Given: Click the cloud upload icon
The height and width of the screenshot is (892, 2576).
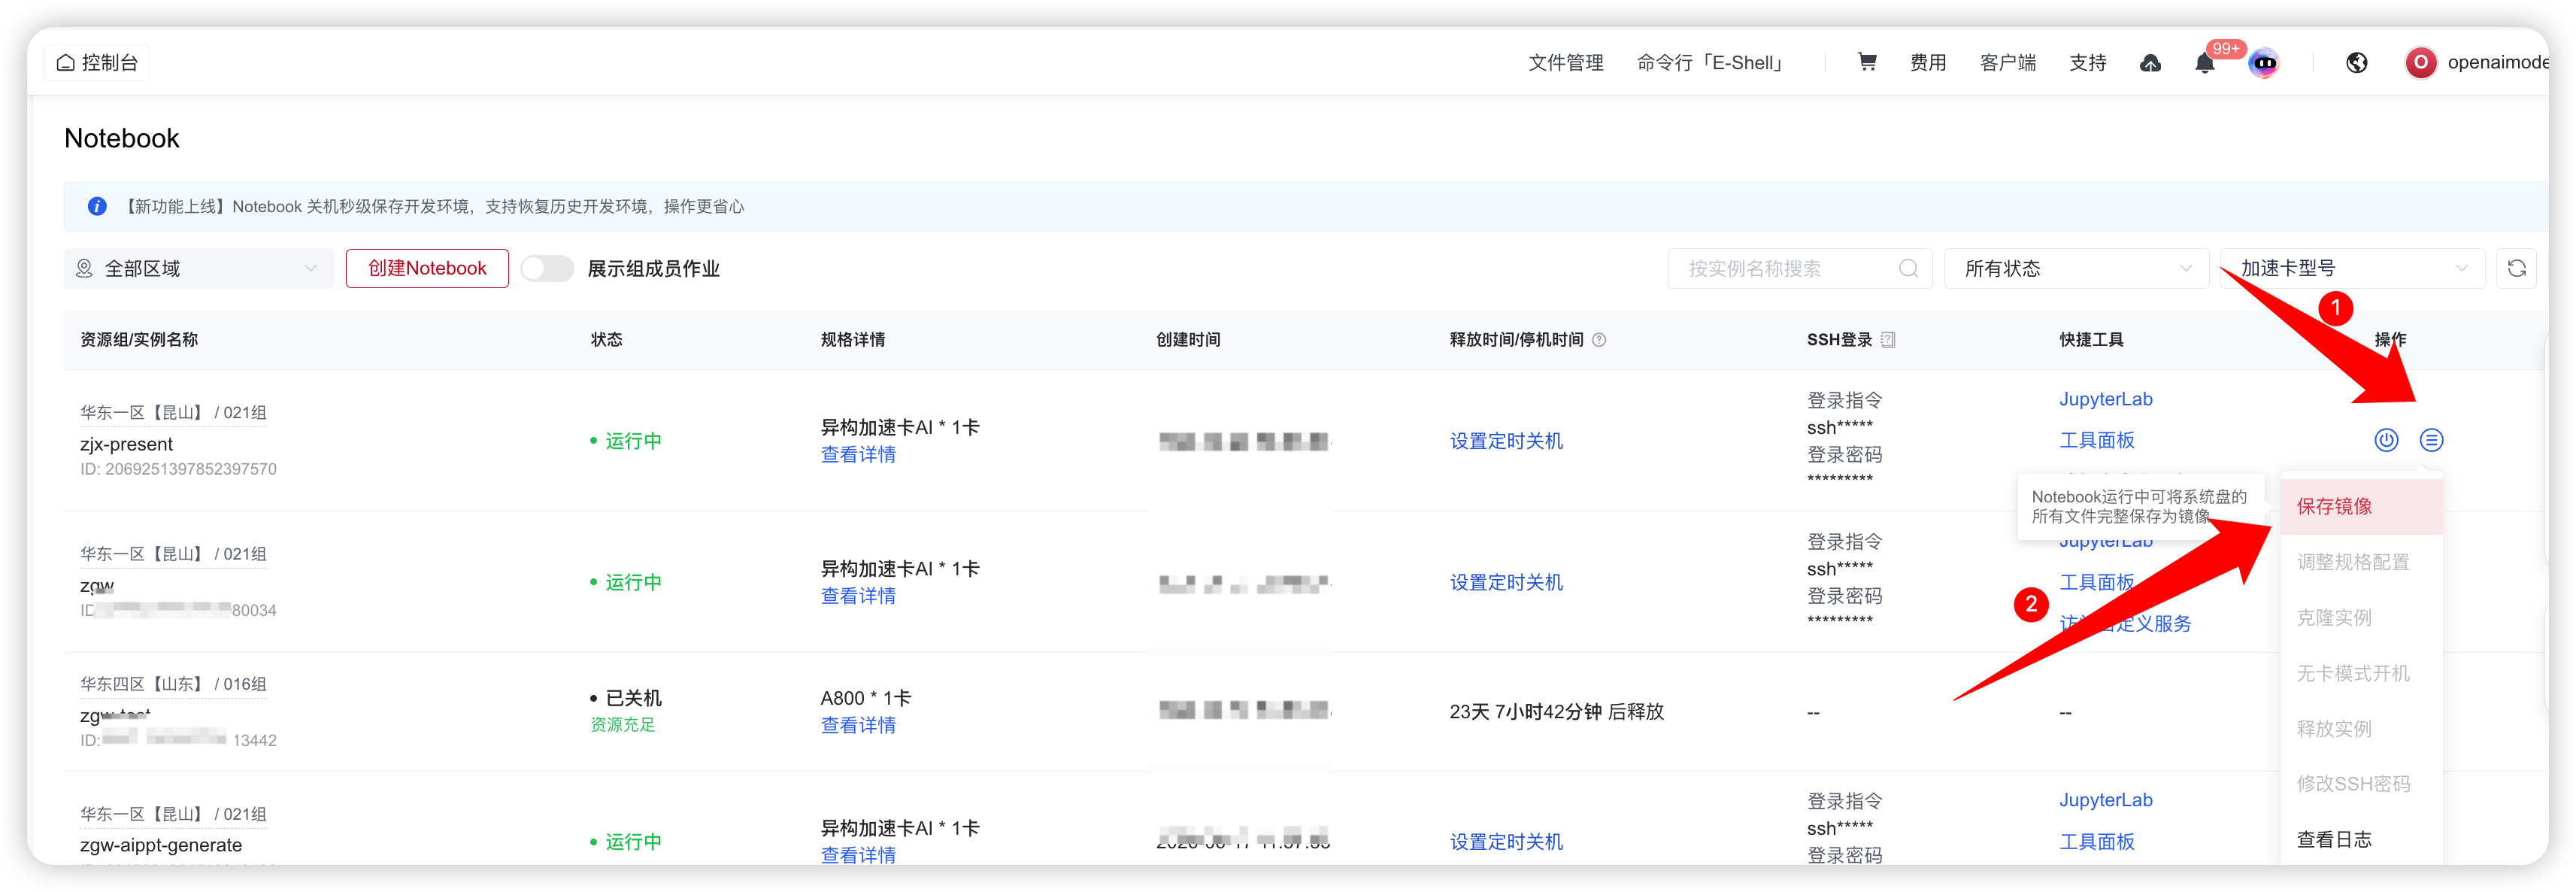Looking at the screenshot, I should 2150,63.
